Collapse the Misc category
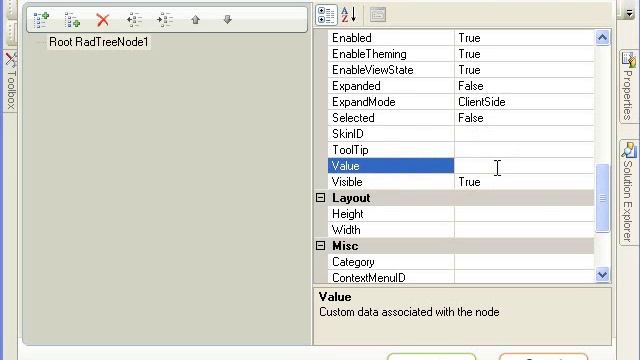Viewport: 640px width, 360px height. coord(320,246)
